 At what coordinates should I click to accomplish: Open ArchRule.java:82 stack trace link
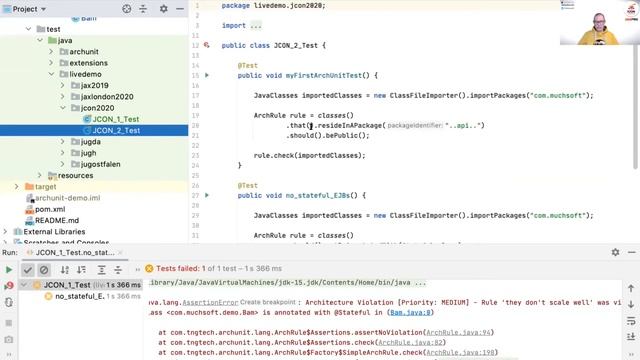pyautogui.click(x=410, y=343)
